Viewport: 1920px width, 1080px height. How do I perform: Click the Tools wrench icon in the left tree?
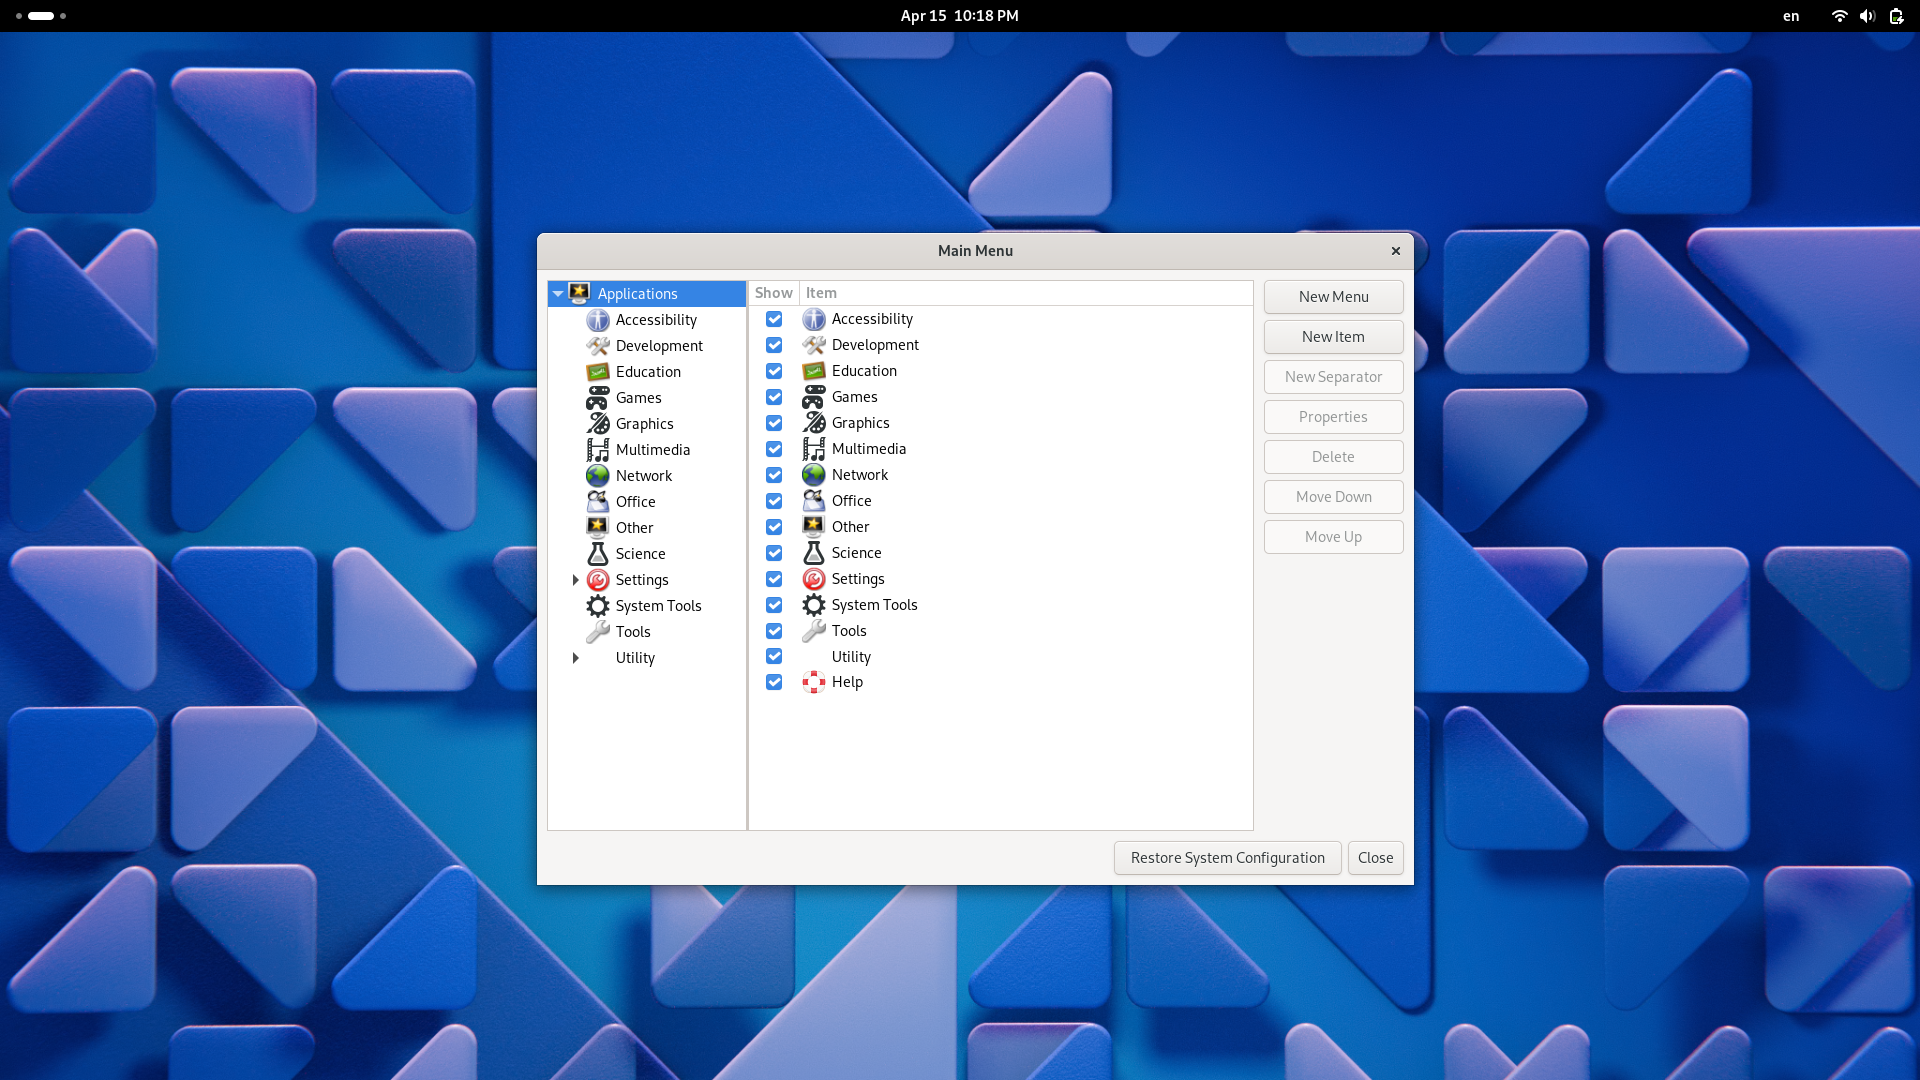[598, 632]
